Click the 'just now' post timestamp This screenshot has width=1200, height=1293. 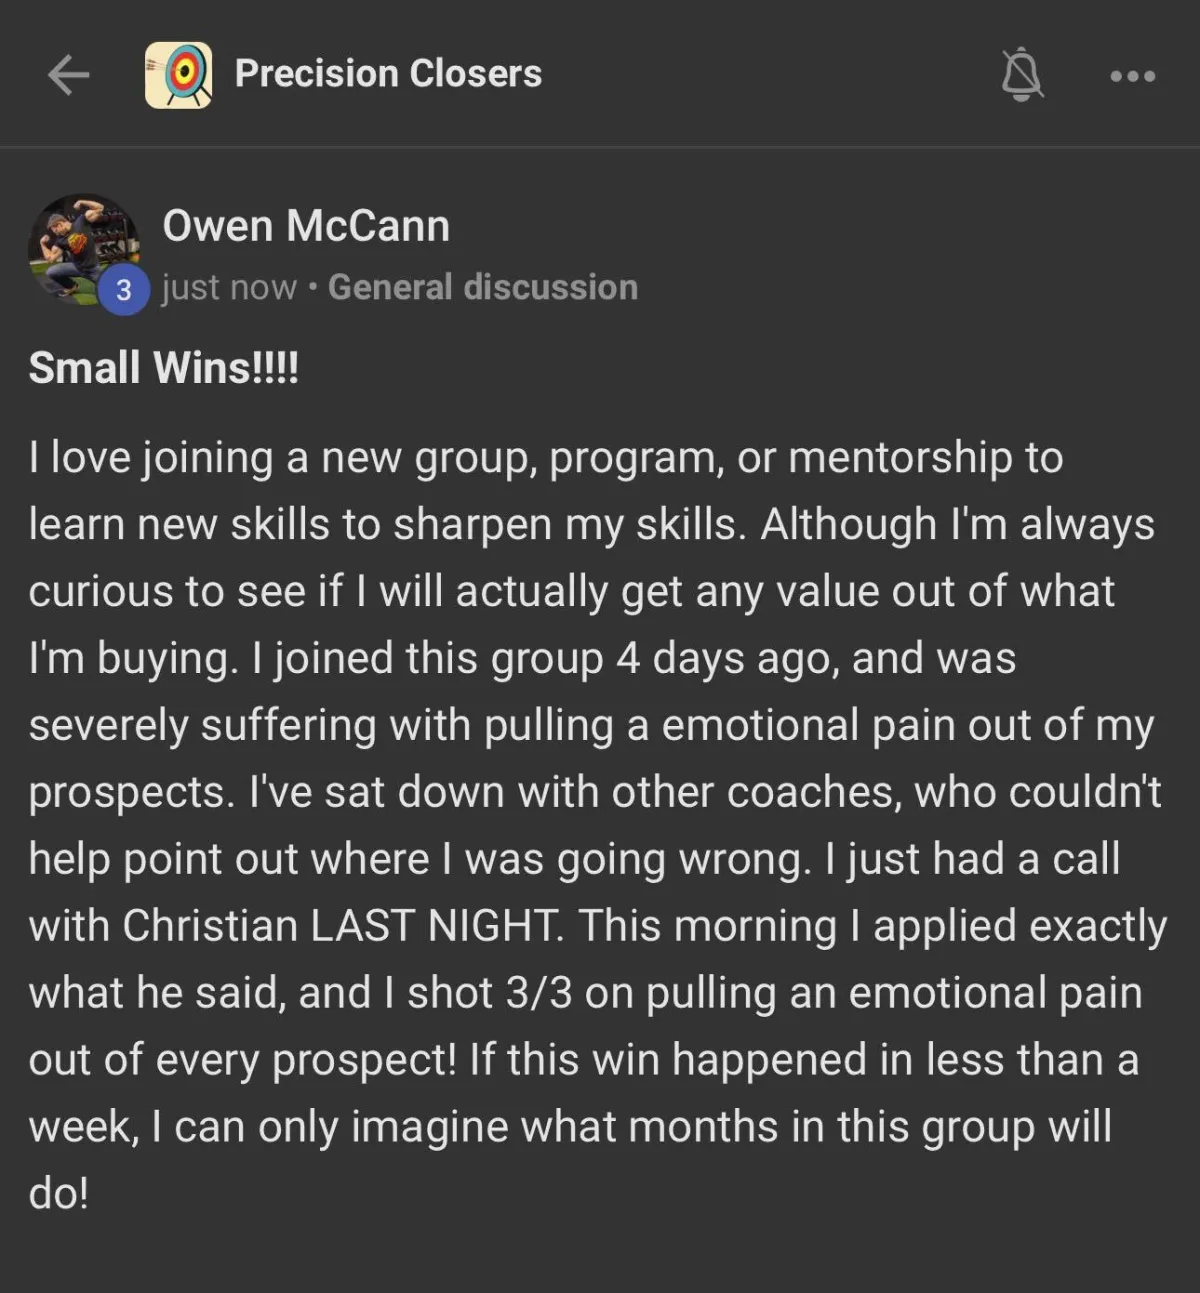click(229, 288)
